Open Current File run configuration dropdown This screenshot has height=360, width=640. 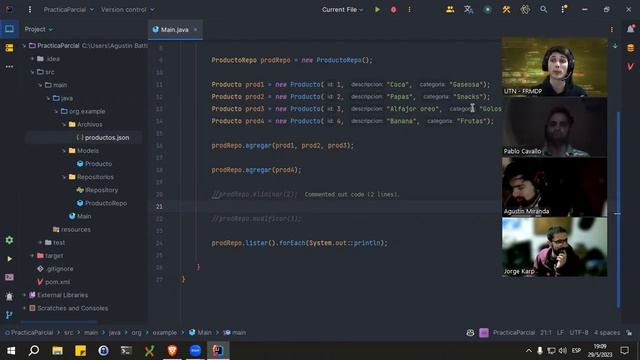342,9
